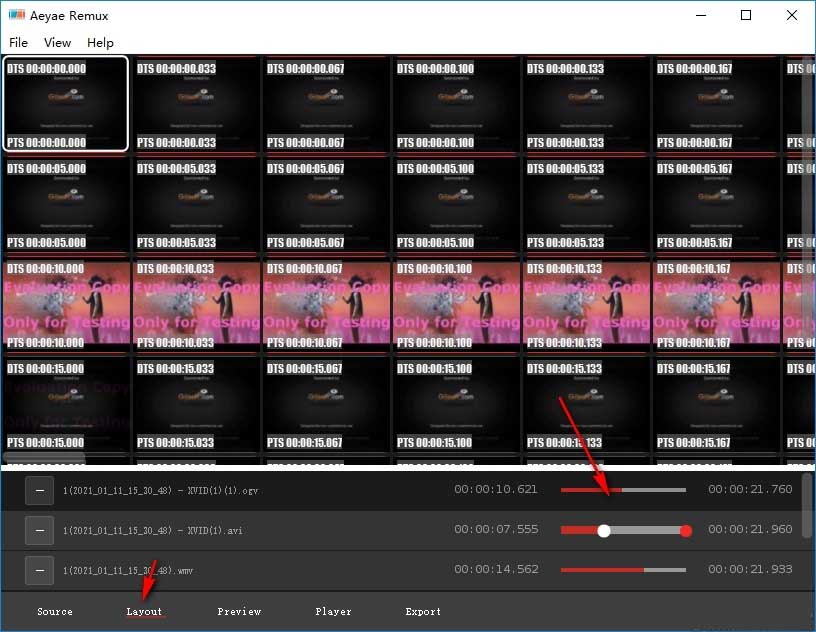Open the File menu
Screen dimensions: 816x632
click(18, 42)
